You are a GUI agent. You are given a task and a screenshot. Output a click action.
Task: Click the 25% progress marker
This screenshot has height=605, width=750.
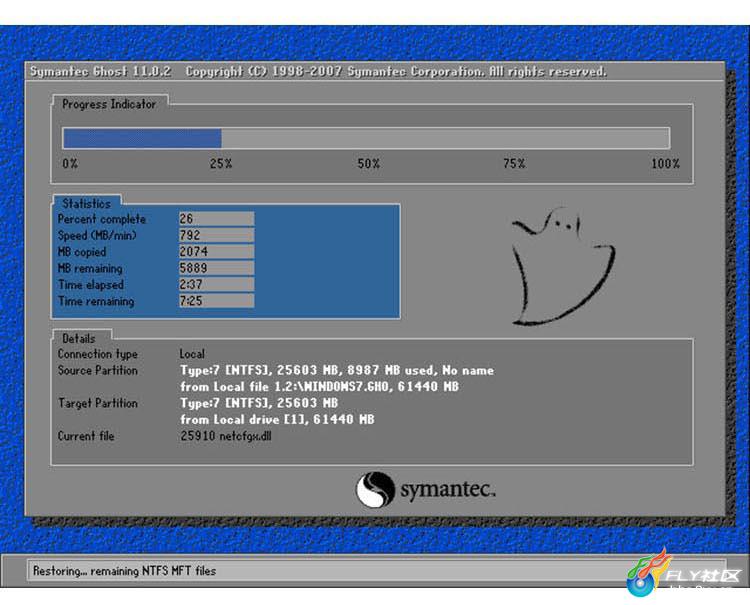point(221,164)
